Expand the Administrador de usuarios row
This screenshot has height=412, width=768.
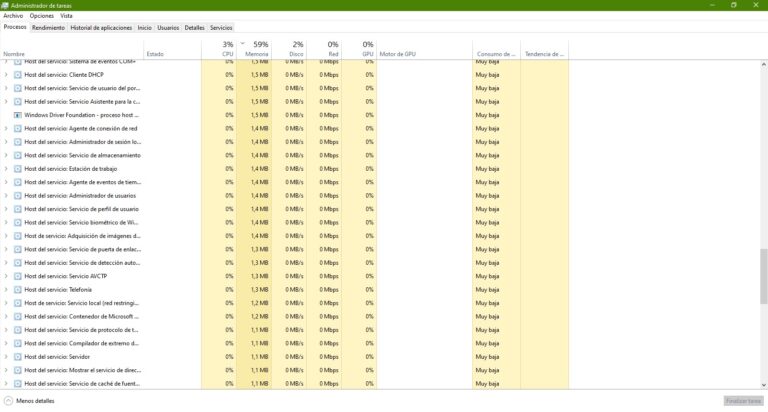[6, 195]
